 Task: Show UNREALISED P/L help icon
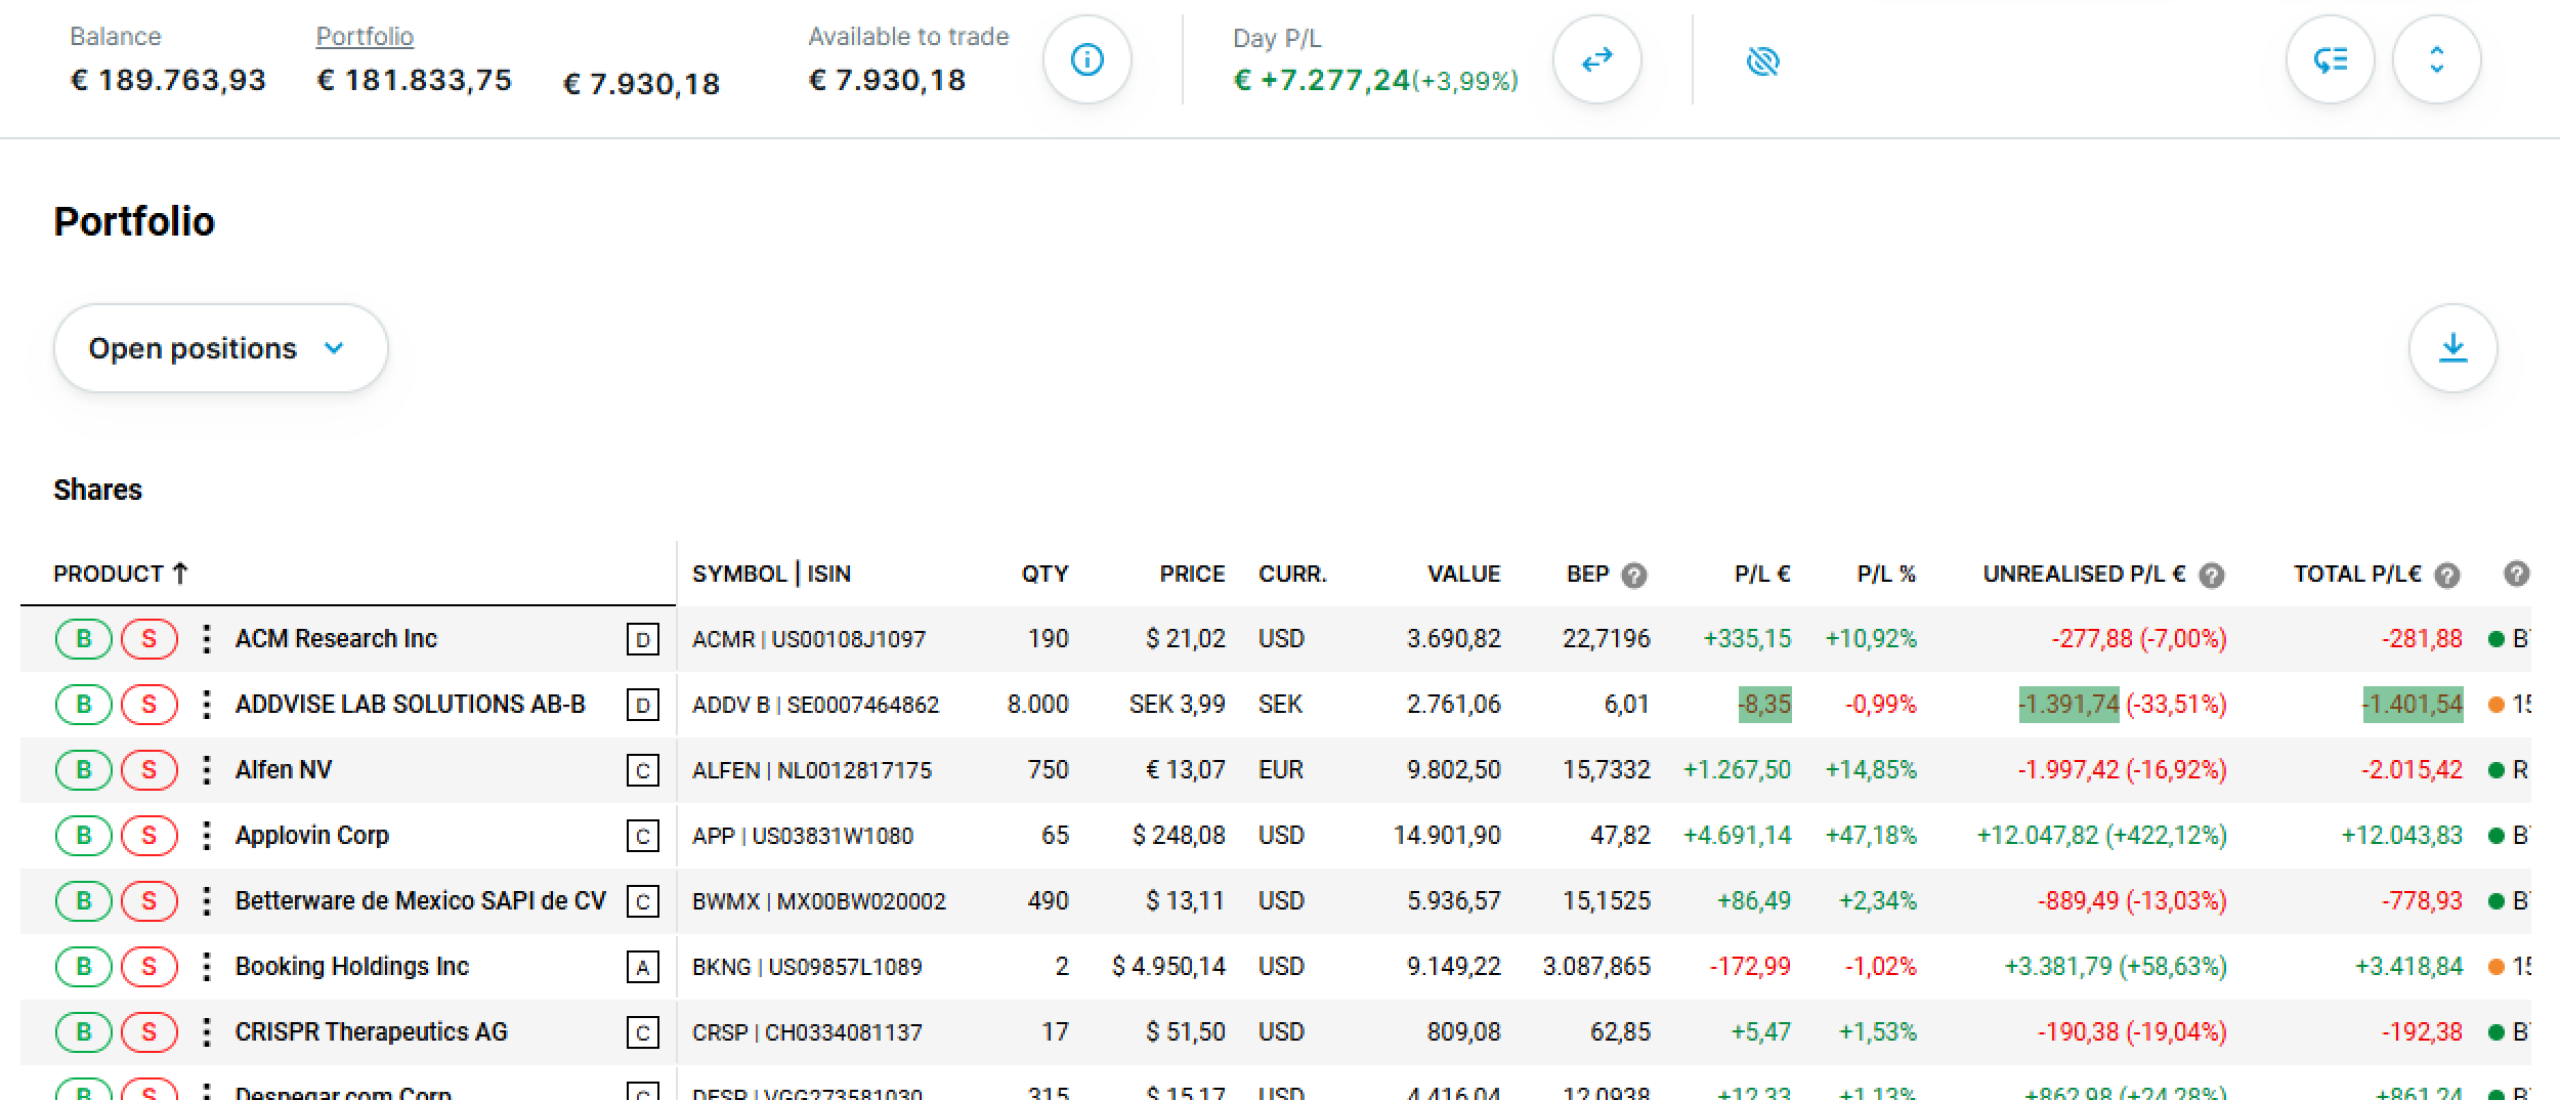coord(2212,575)
